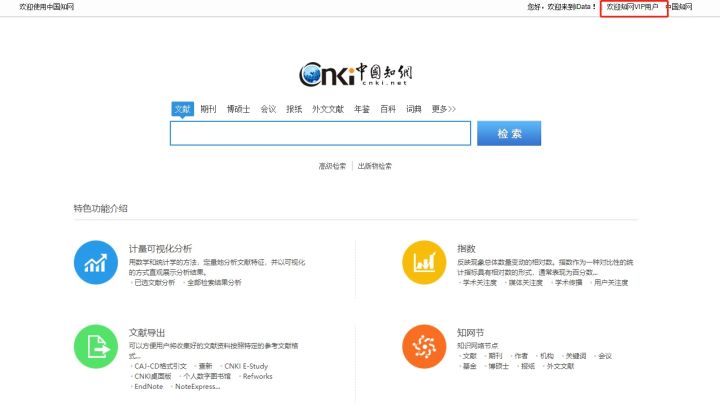Screen dimensions: 720x416
Task: Click the 机构 link under 知网节
Action: click(x=546, y=356)
